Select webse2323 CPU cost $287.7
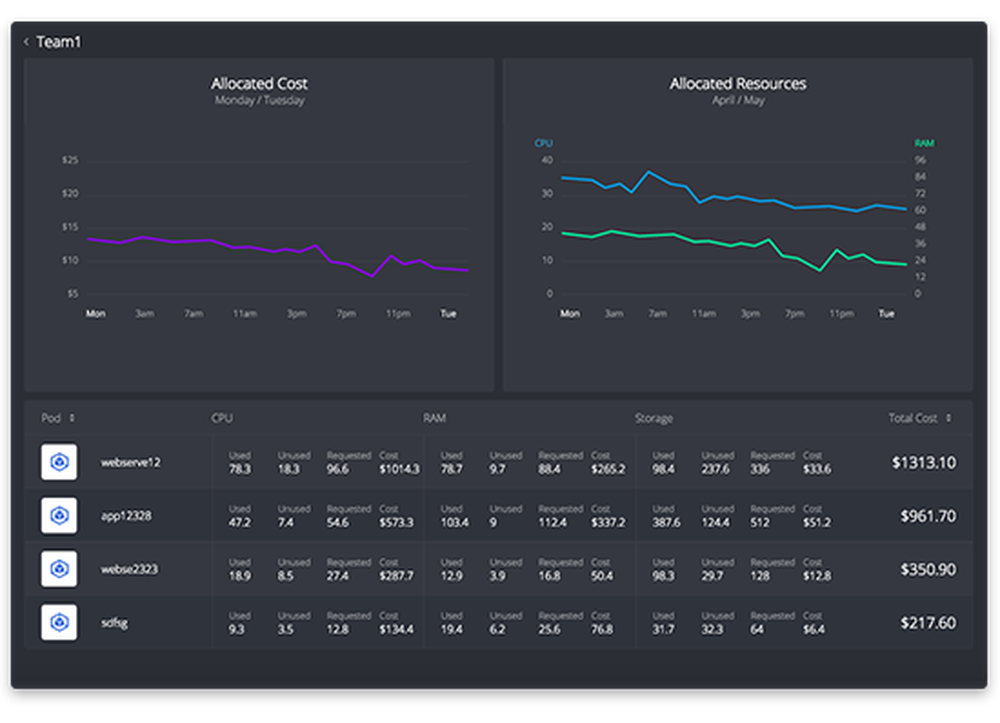Viewport: 1000px width, 723px height. [396, 576]
